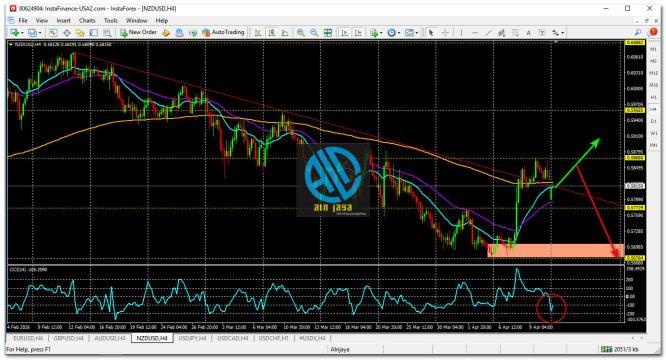The width and height of the screenshot is (666, 360).
Task: Toggle the Terminal panel icon
Action: [x=94, y=32]
